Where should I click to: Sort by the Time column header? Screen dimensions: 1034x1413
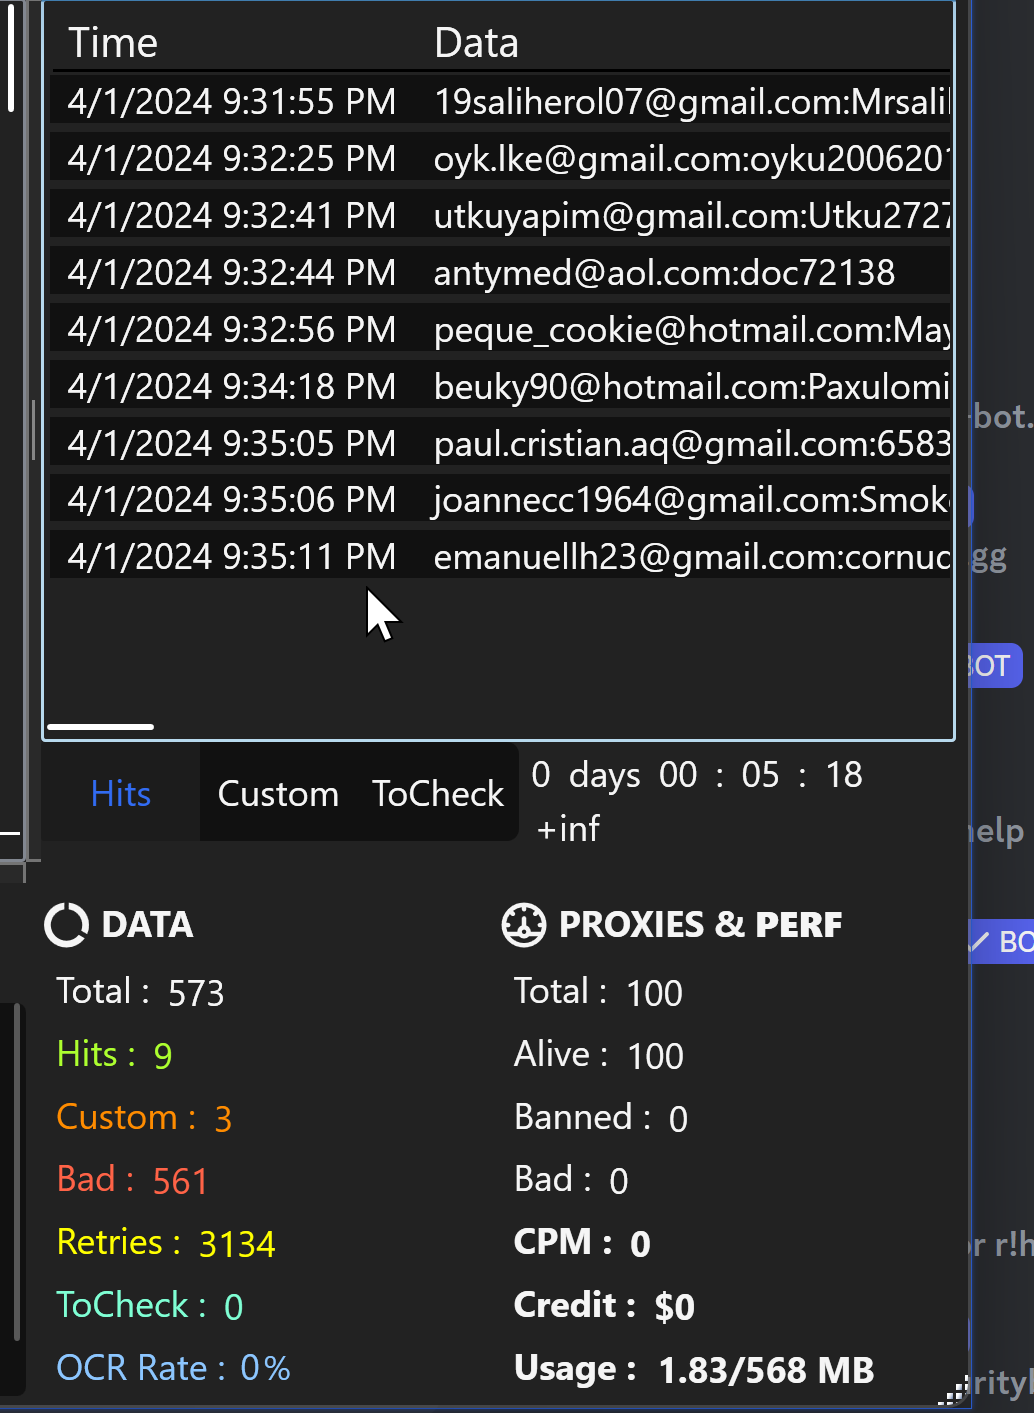point(113,44)
